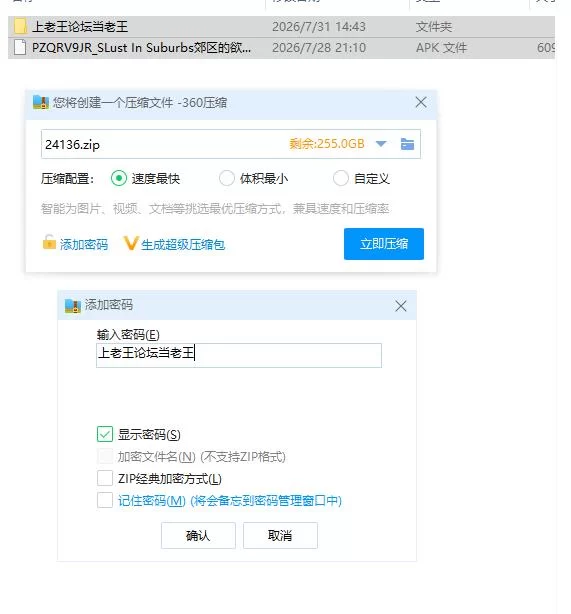Click the 输入密码(E) password field

tap(239, 355)
